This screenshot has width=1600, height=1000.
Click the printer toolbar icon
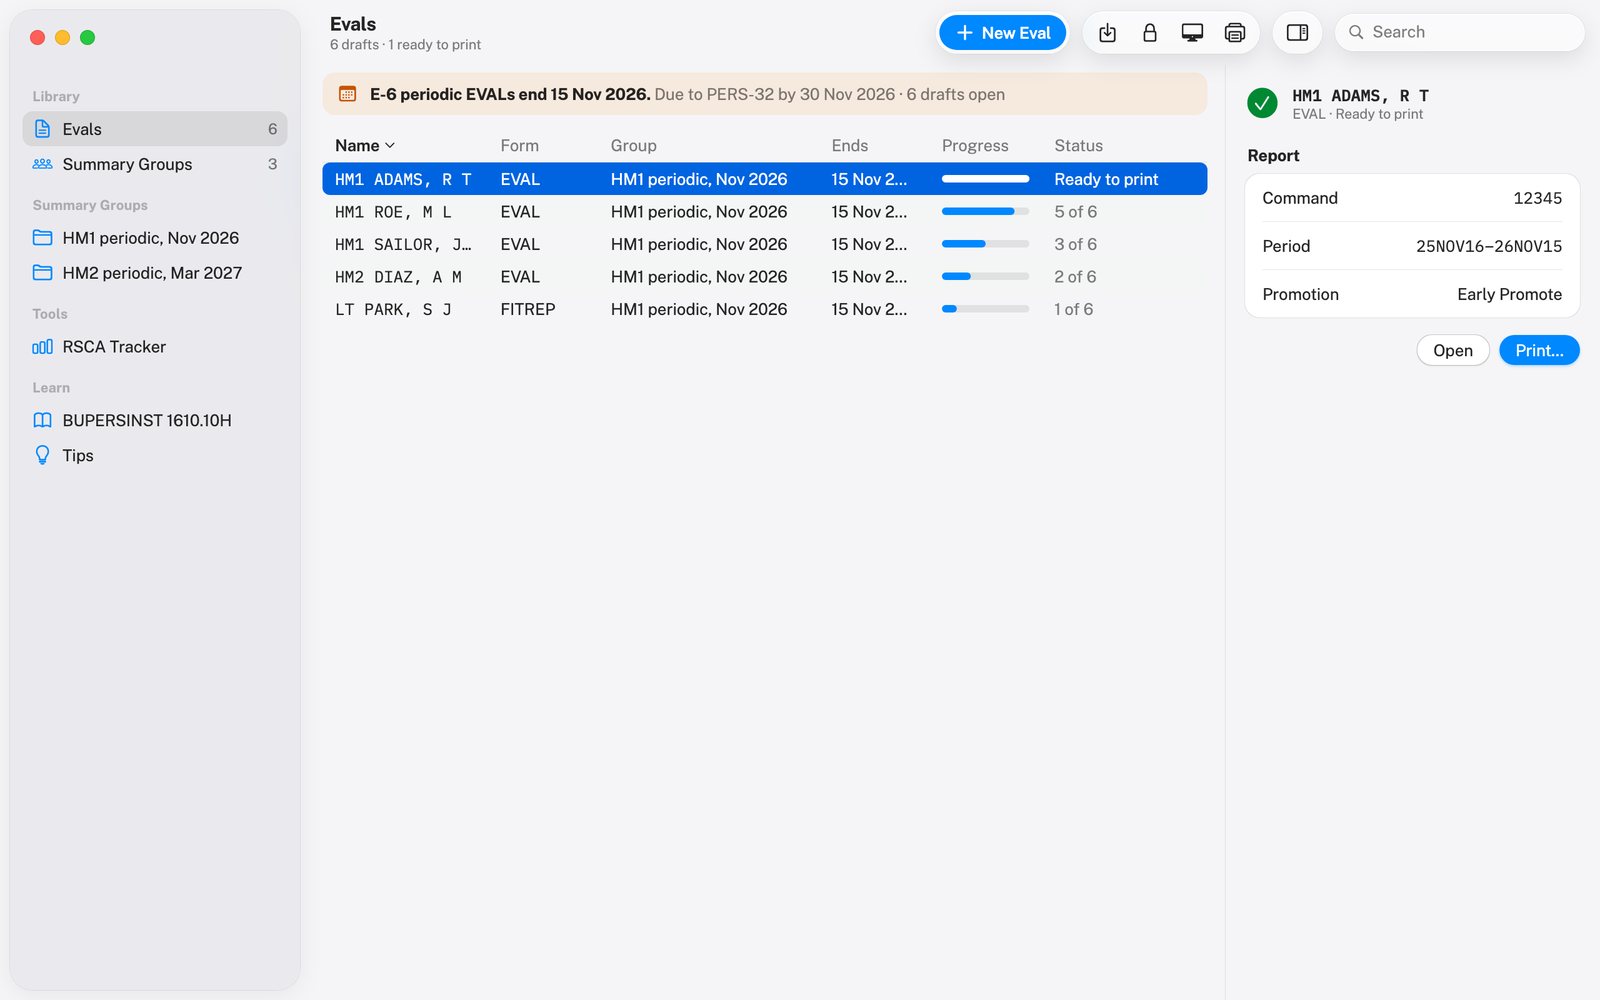pyautogui.click(x=1235, y=33)
